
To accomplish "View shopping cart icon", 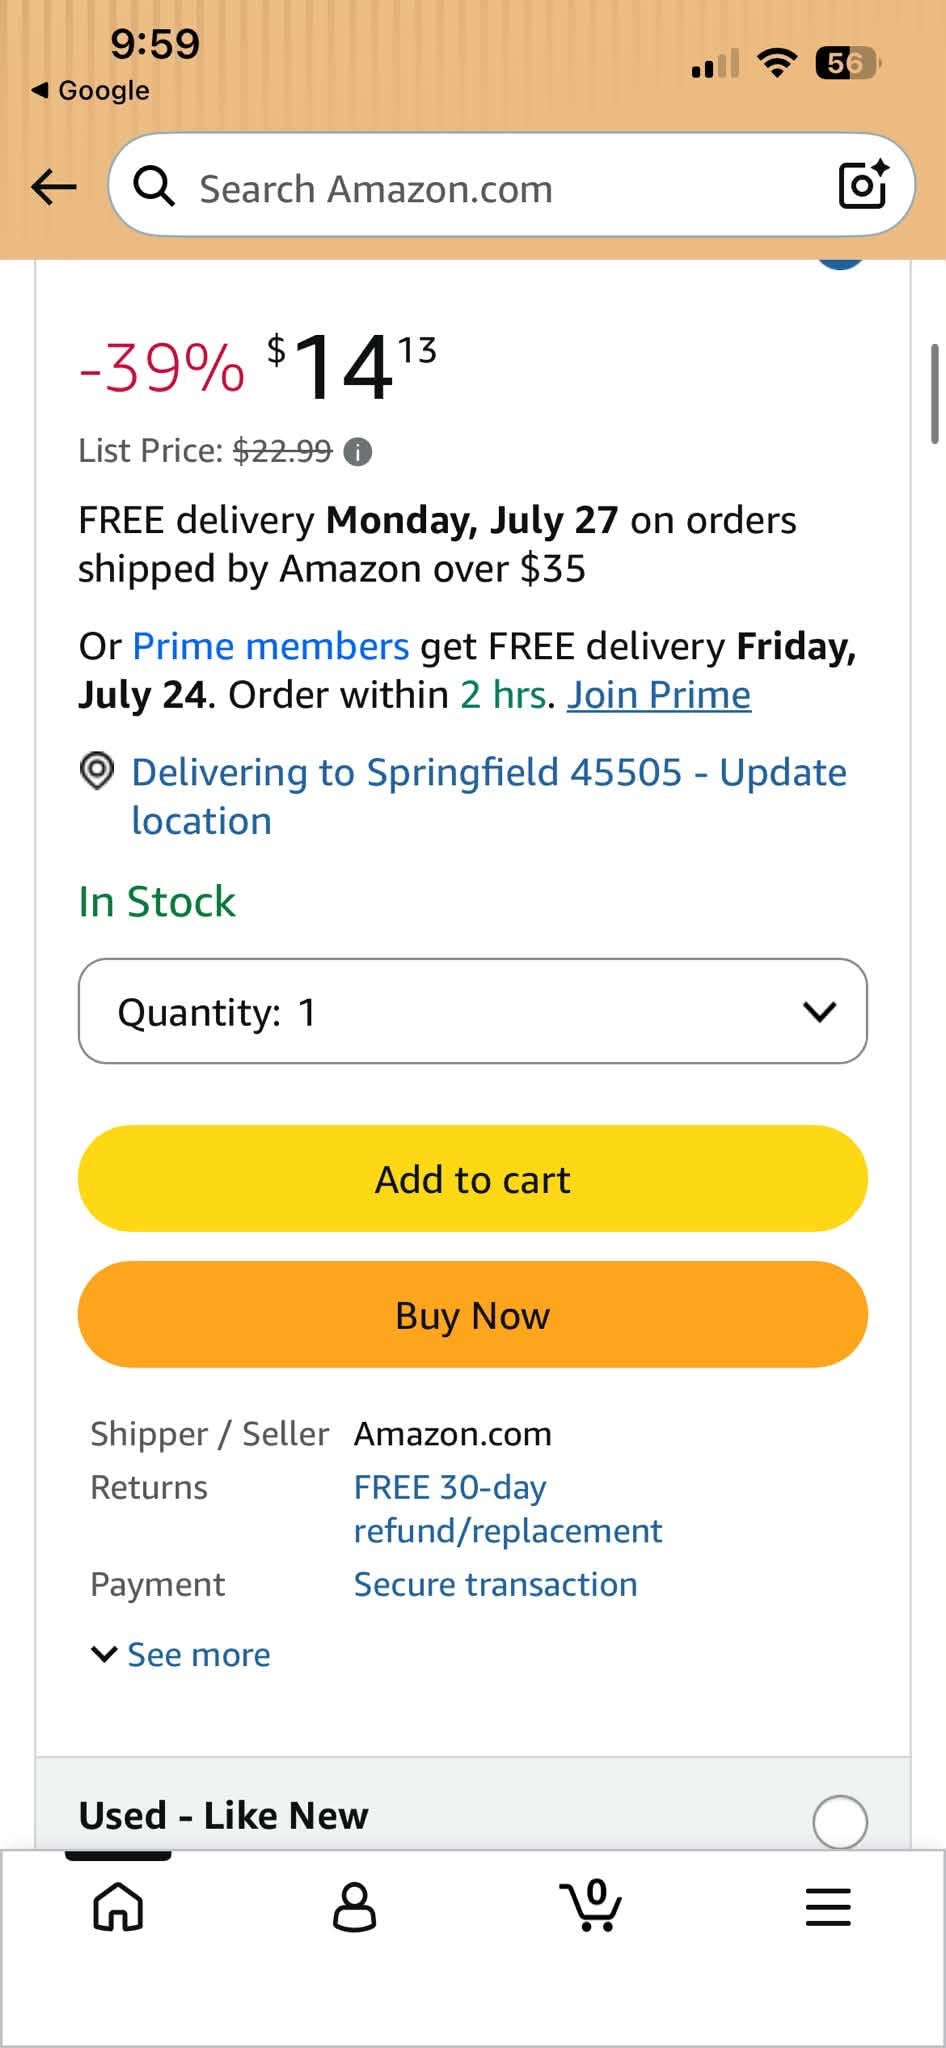I will click(x=591, y=1905).
